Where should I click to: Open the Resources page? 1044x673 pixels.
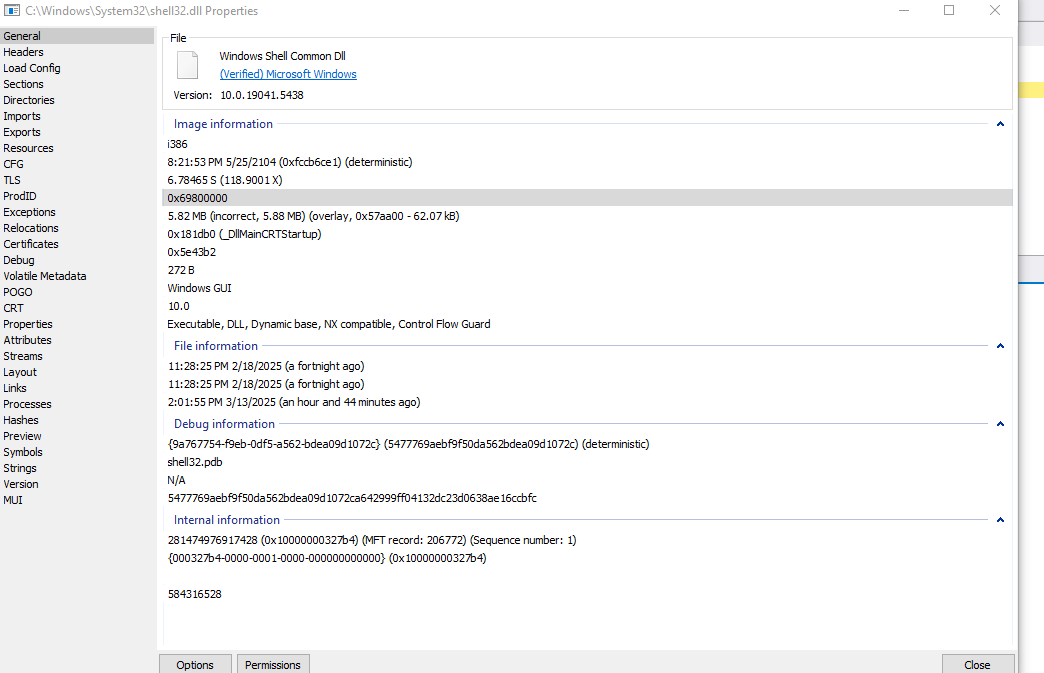click(77, 148)
